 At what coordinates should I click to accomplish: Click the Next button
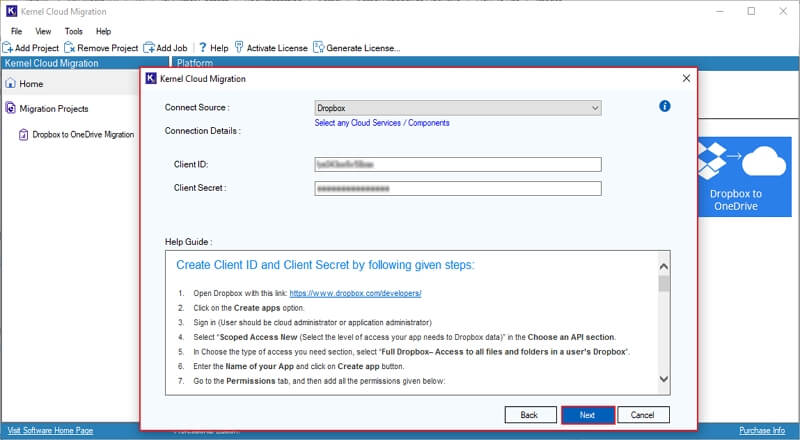(x=587, y=415)
